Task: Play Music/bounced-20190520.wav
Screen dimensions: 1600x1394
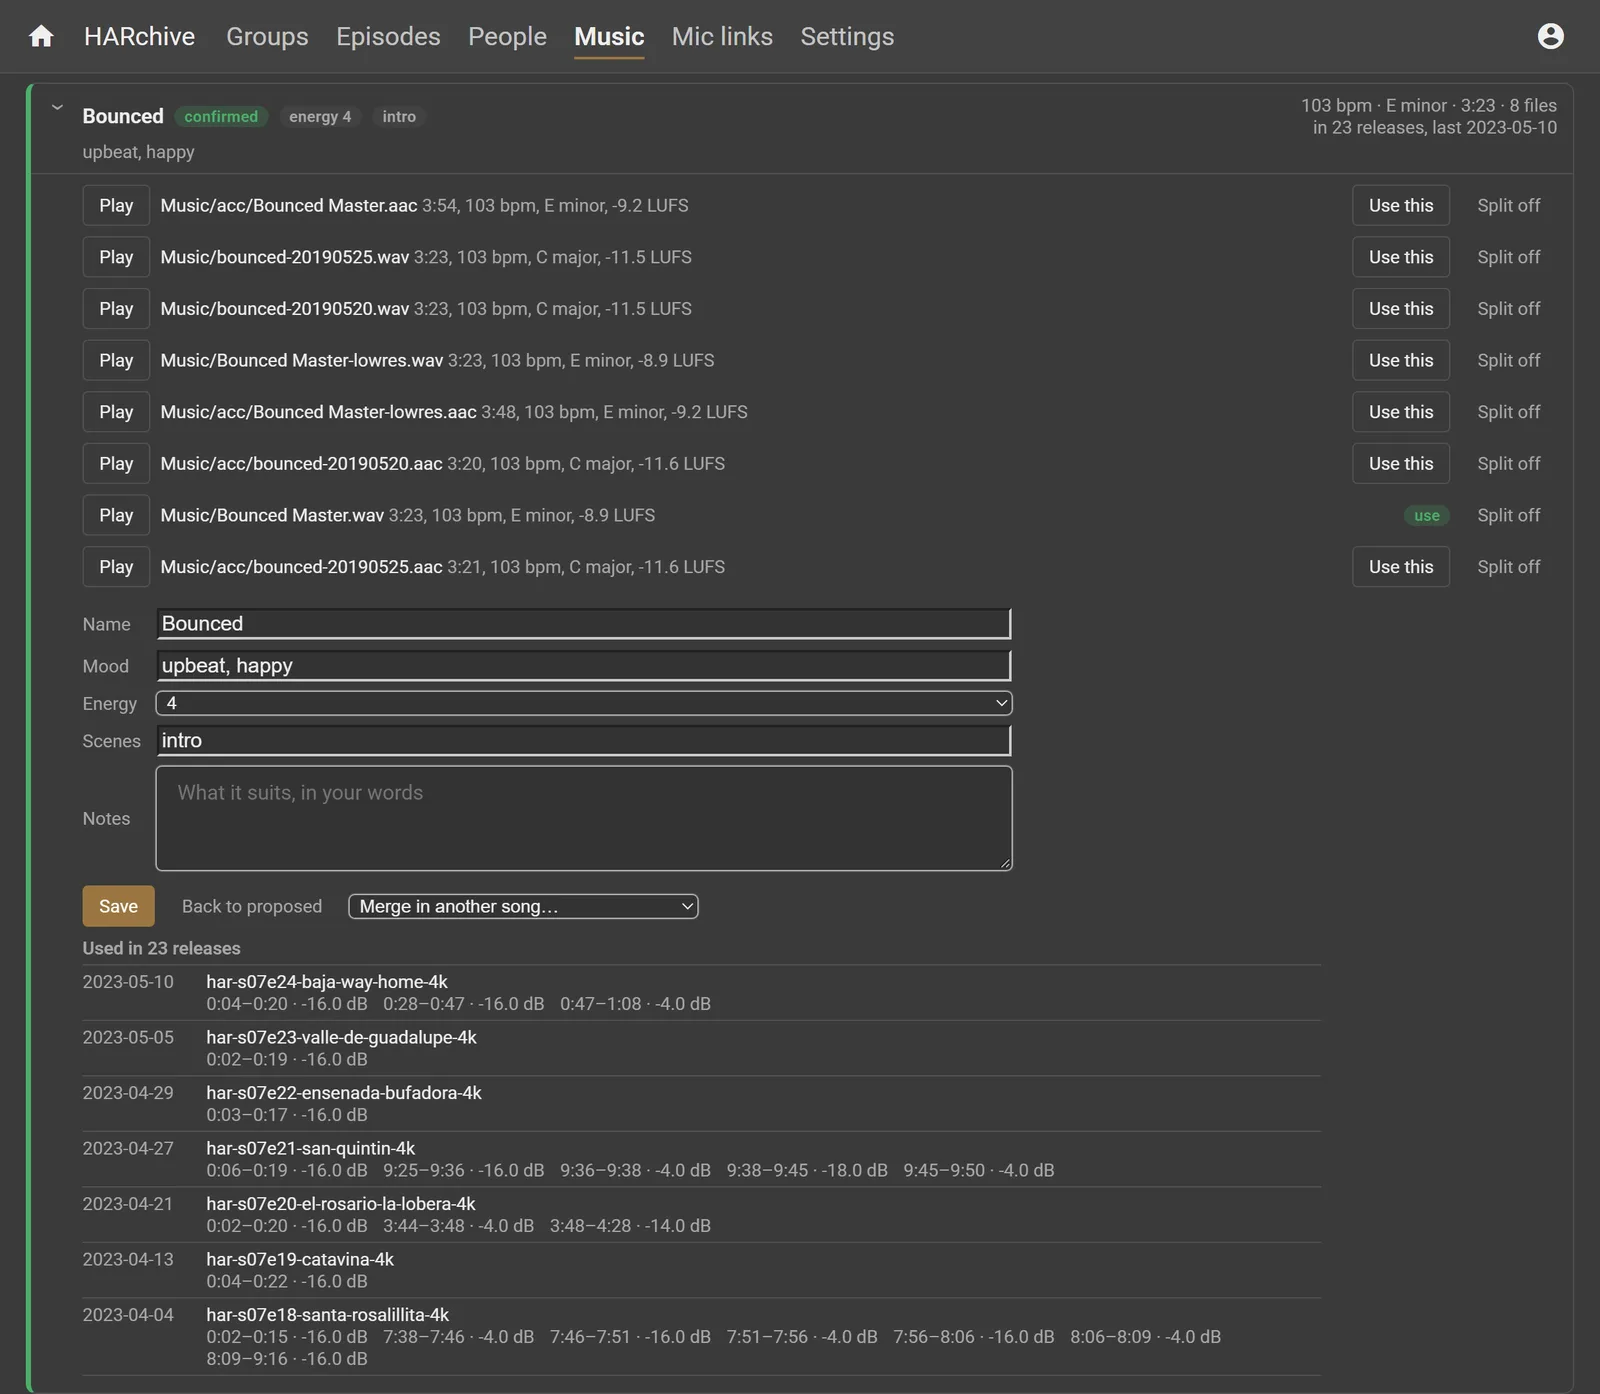Action: pos(116,309)
